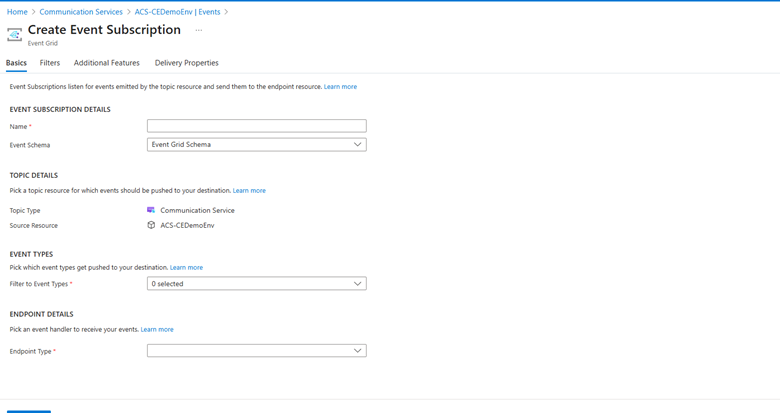Click the EVENT SUBSCRIPTION DETAILS heading

coord(60,109)
